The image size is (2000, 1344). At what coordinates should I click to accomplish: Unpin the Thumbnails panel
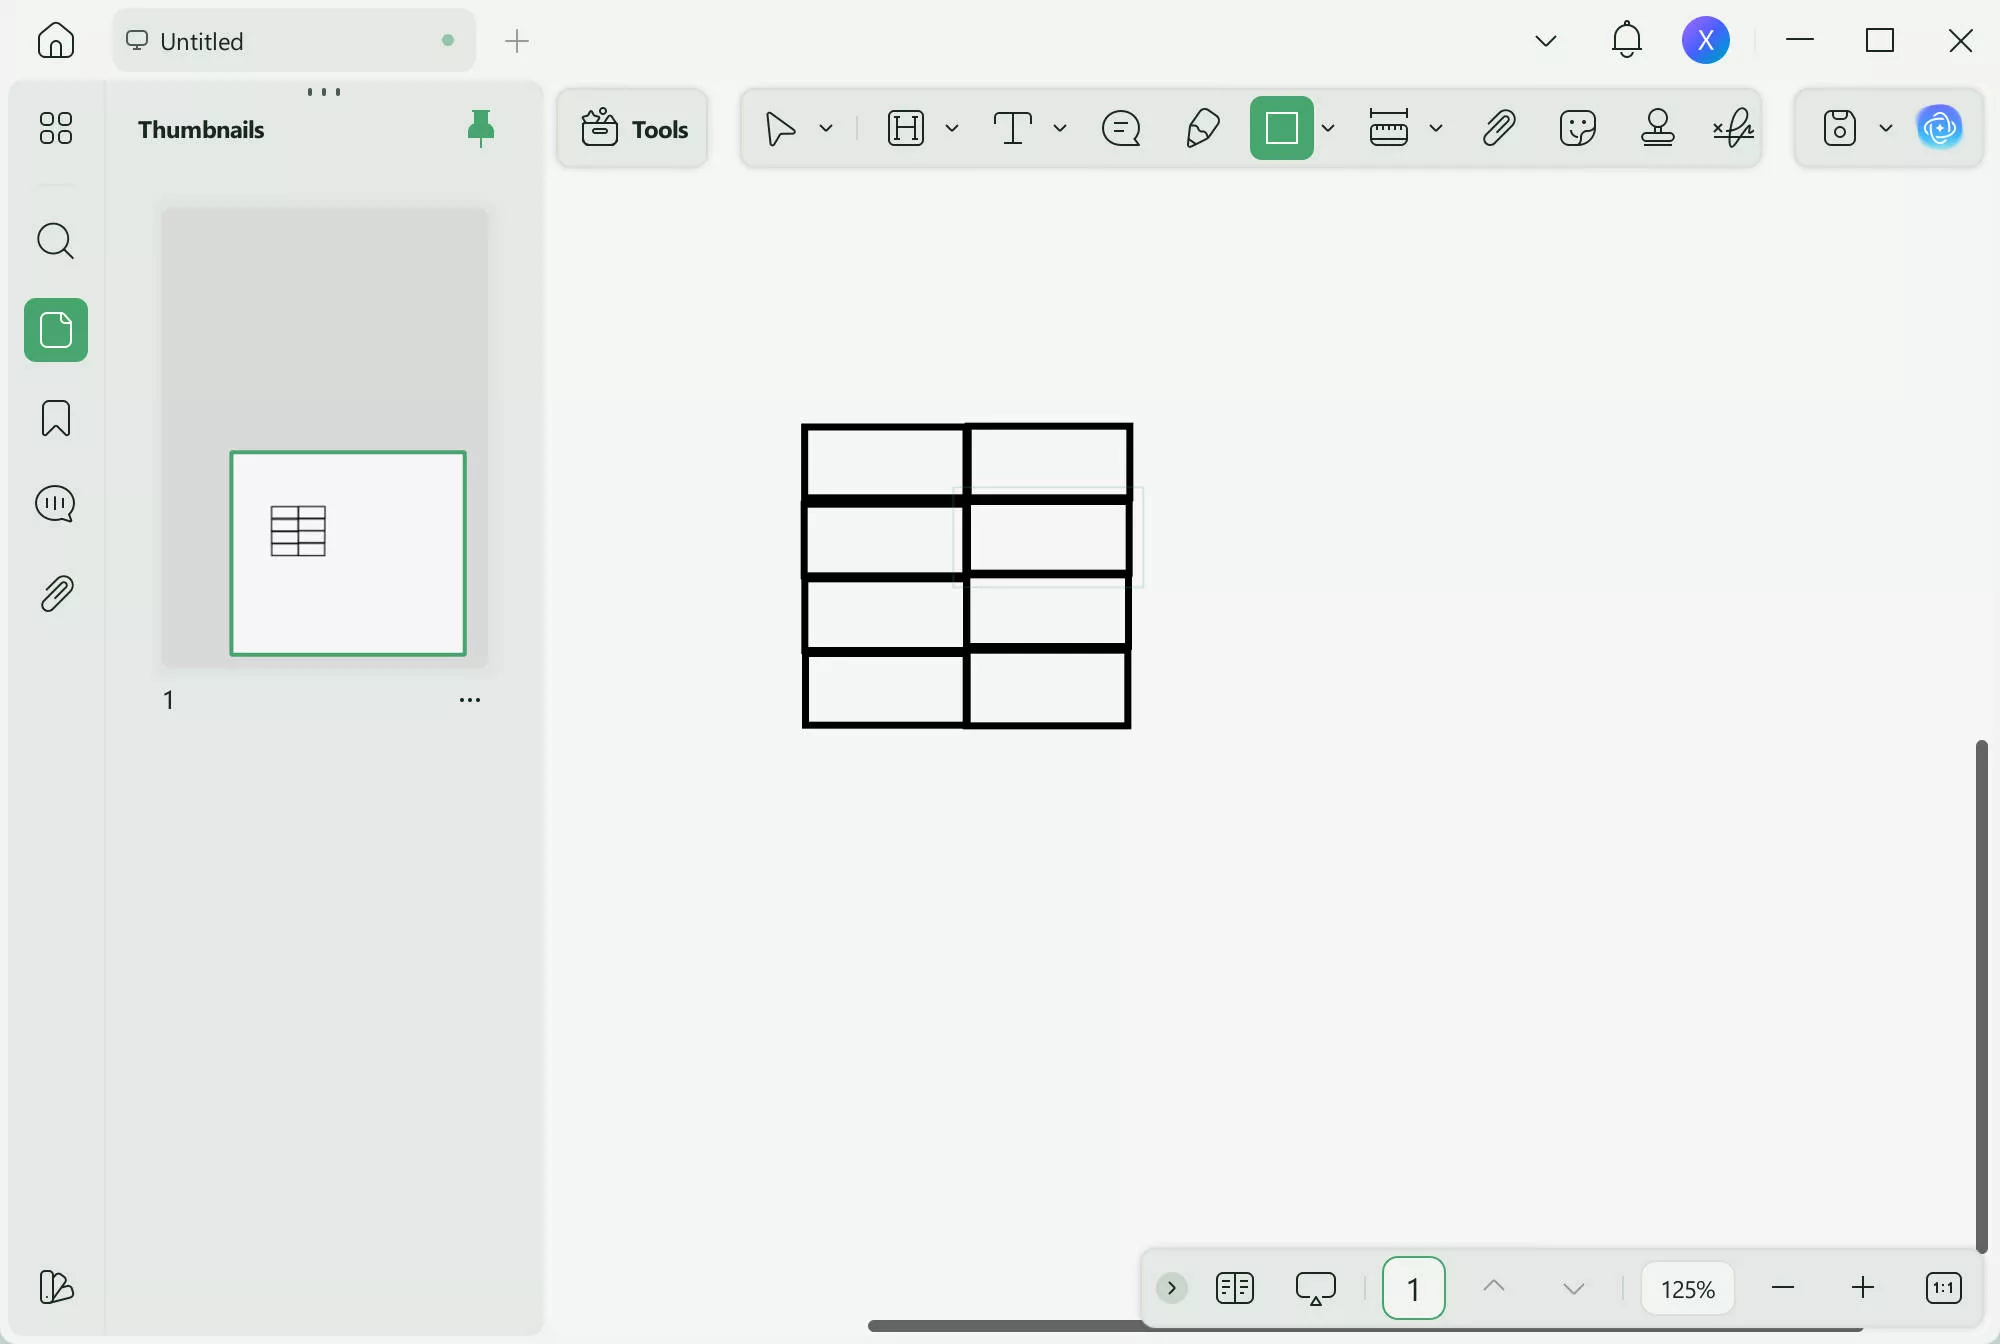[x=481, y=129]
